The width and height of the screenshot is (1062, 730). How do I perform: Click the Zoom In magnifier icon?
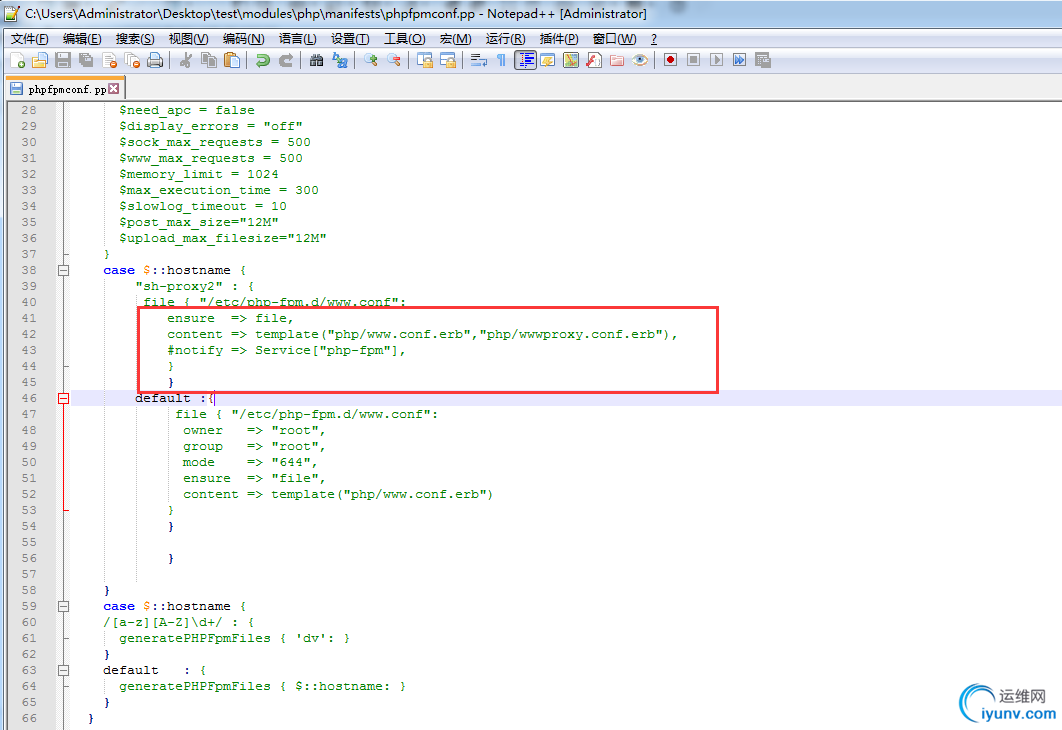371,60
